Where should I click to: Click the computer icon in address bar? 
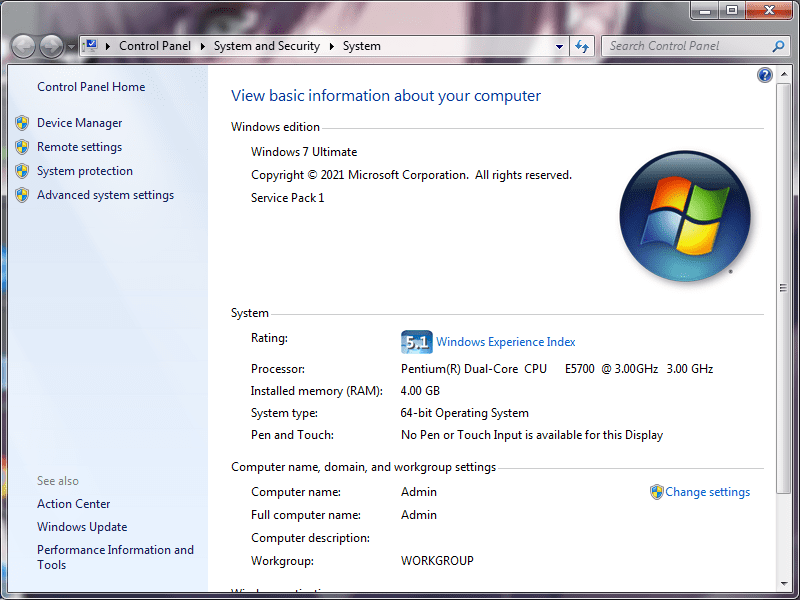pyautogui.click(x=91, y=46)
